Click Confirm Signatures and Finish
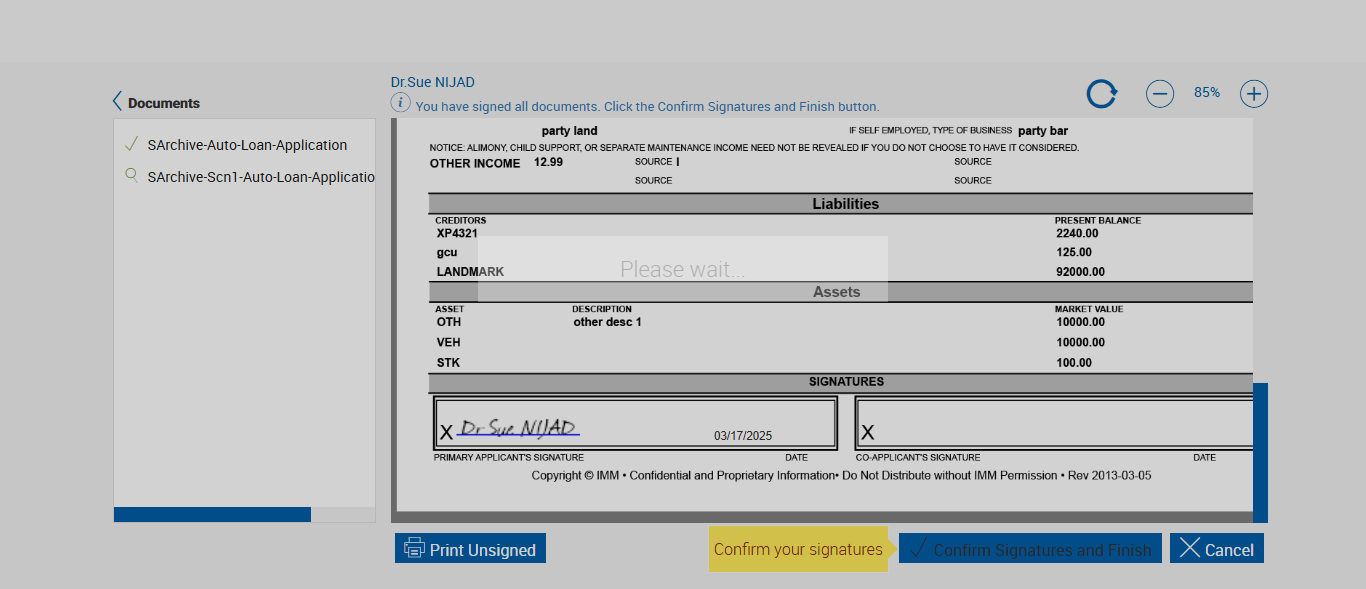Image resolution: width=1366 pixels, height=589 pixels. [x=1030, y=548]
